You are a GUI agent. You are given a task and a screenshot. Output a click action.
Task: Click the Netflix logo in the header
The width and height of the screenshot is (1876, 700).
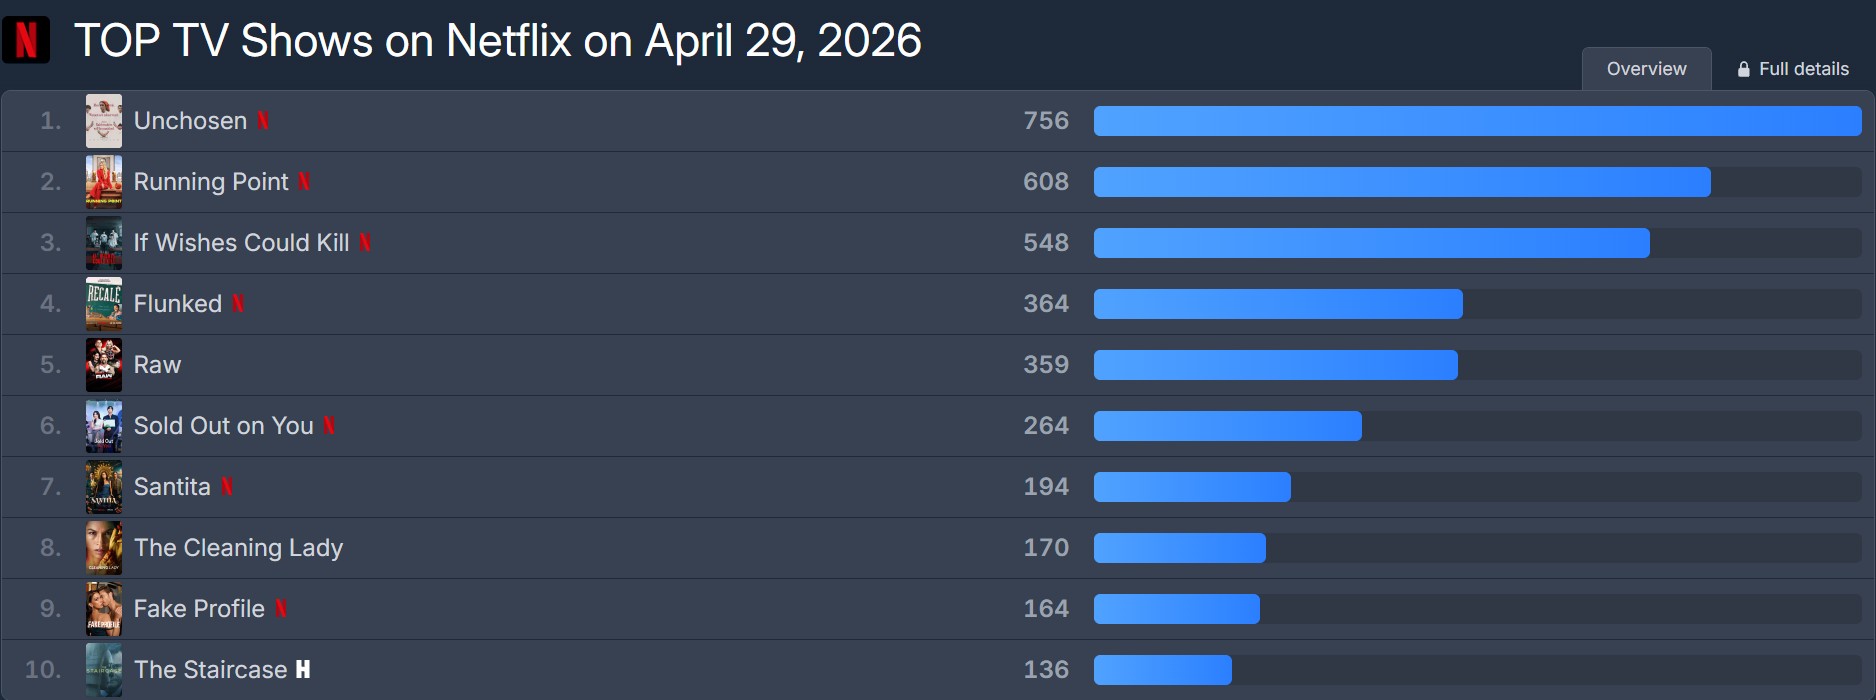[26, 40]
